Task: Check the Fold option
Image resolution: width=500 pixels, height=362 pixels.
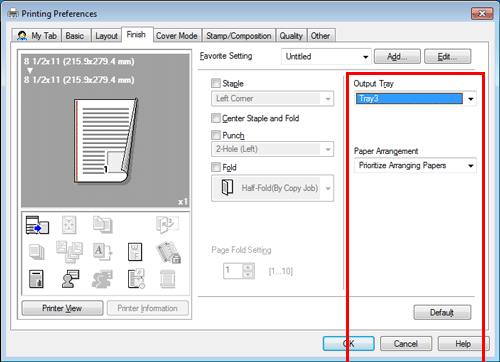Action: (x=216, y=167)
